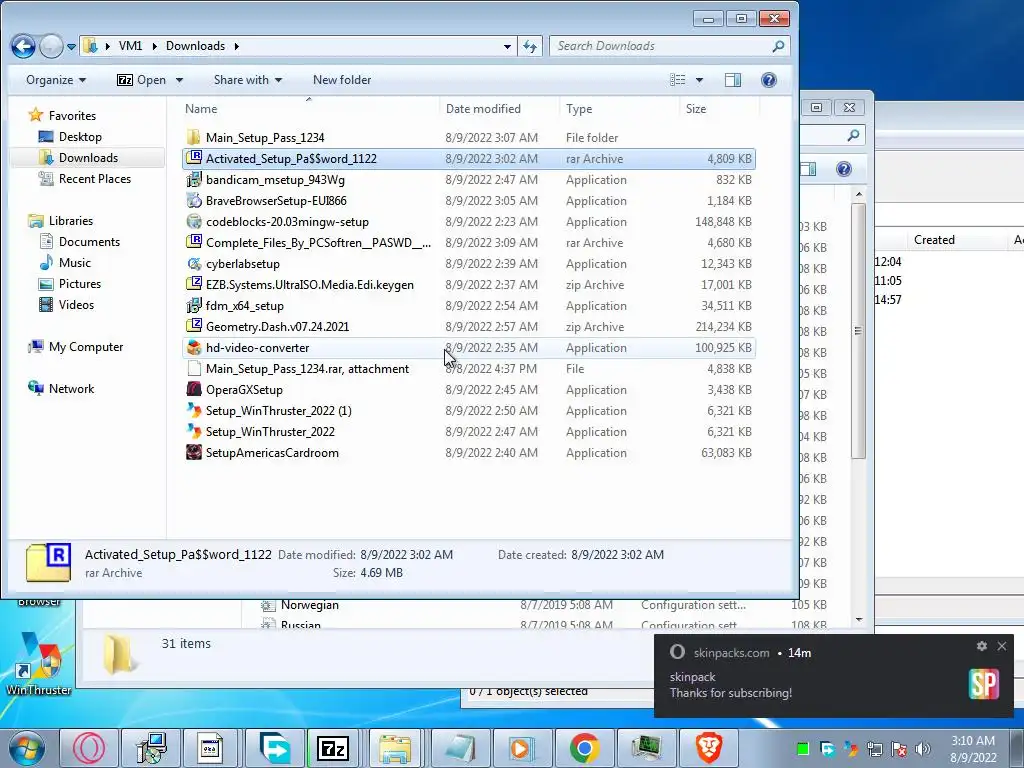The width and height of the screenshot is (1024, 768).
Task: Select Setup_WinThruster_2022 application name
Action: 270,432
